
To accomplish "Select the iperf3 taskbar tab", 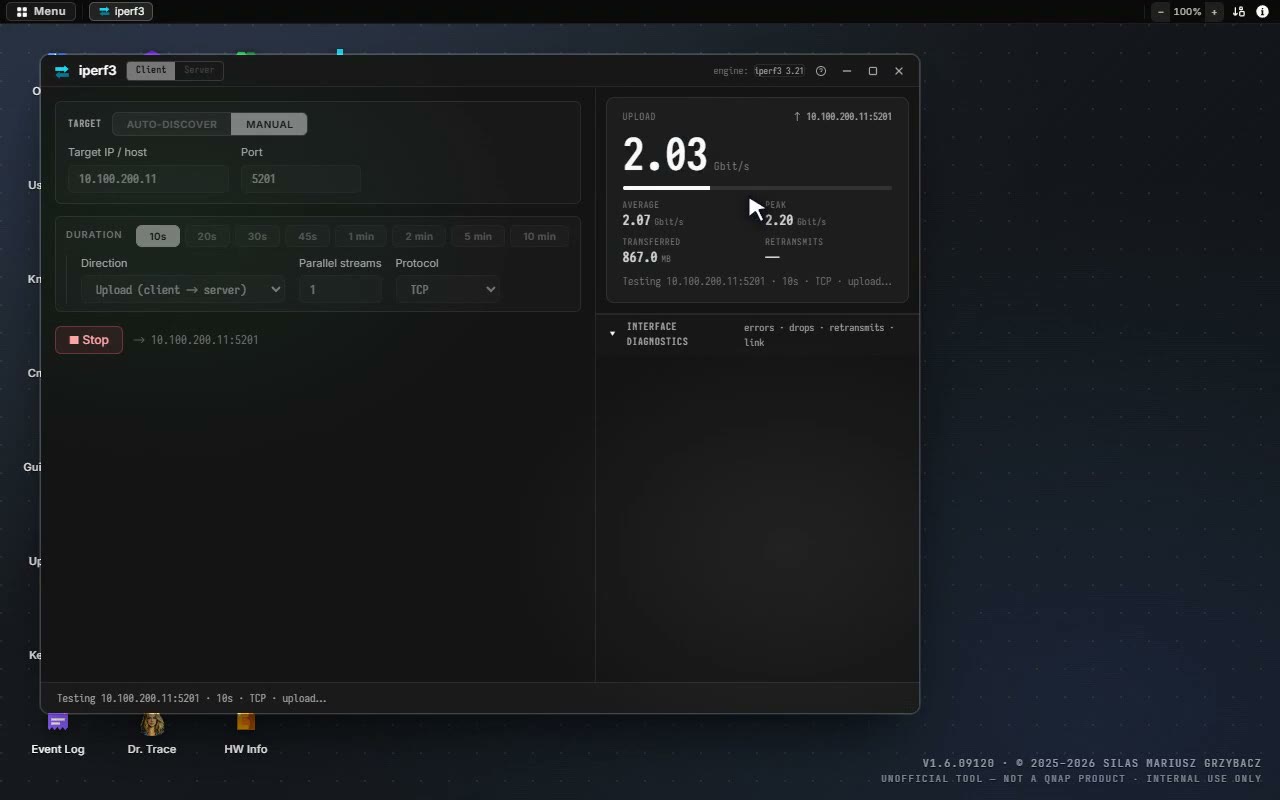I will tap(121, 12).
